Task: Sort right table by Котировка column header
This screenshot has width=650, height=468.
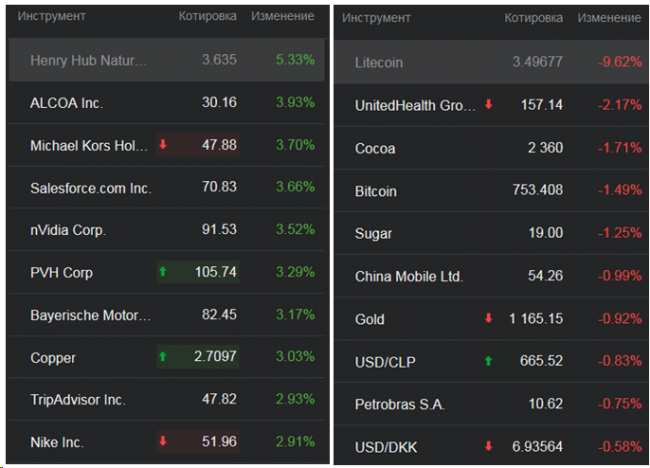Action: 533,18
